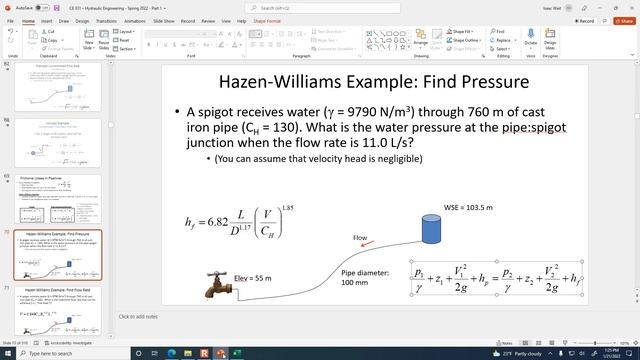Click the New Slide button
Viewport: 640px width, 360px height.
89,40
